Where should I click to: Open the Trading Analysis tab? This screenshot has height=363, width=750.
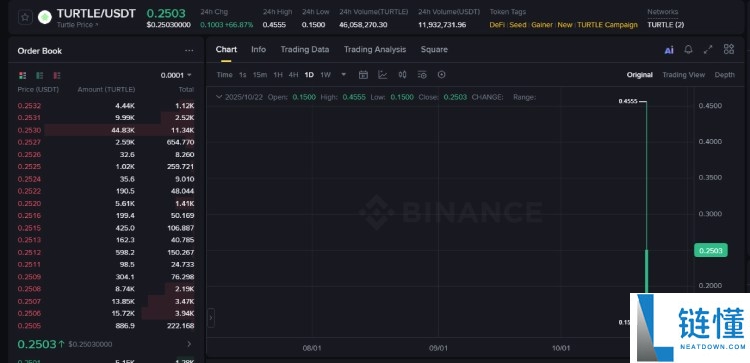pos(375,49)
